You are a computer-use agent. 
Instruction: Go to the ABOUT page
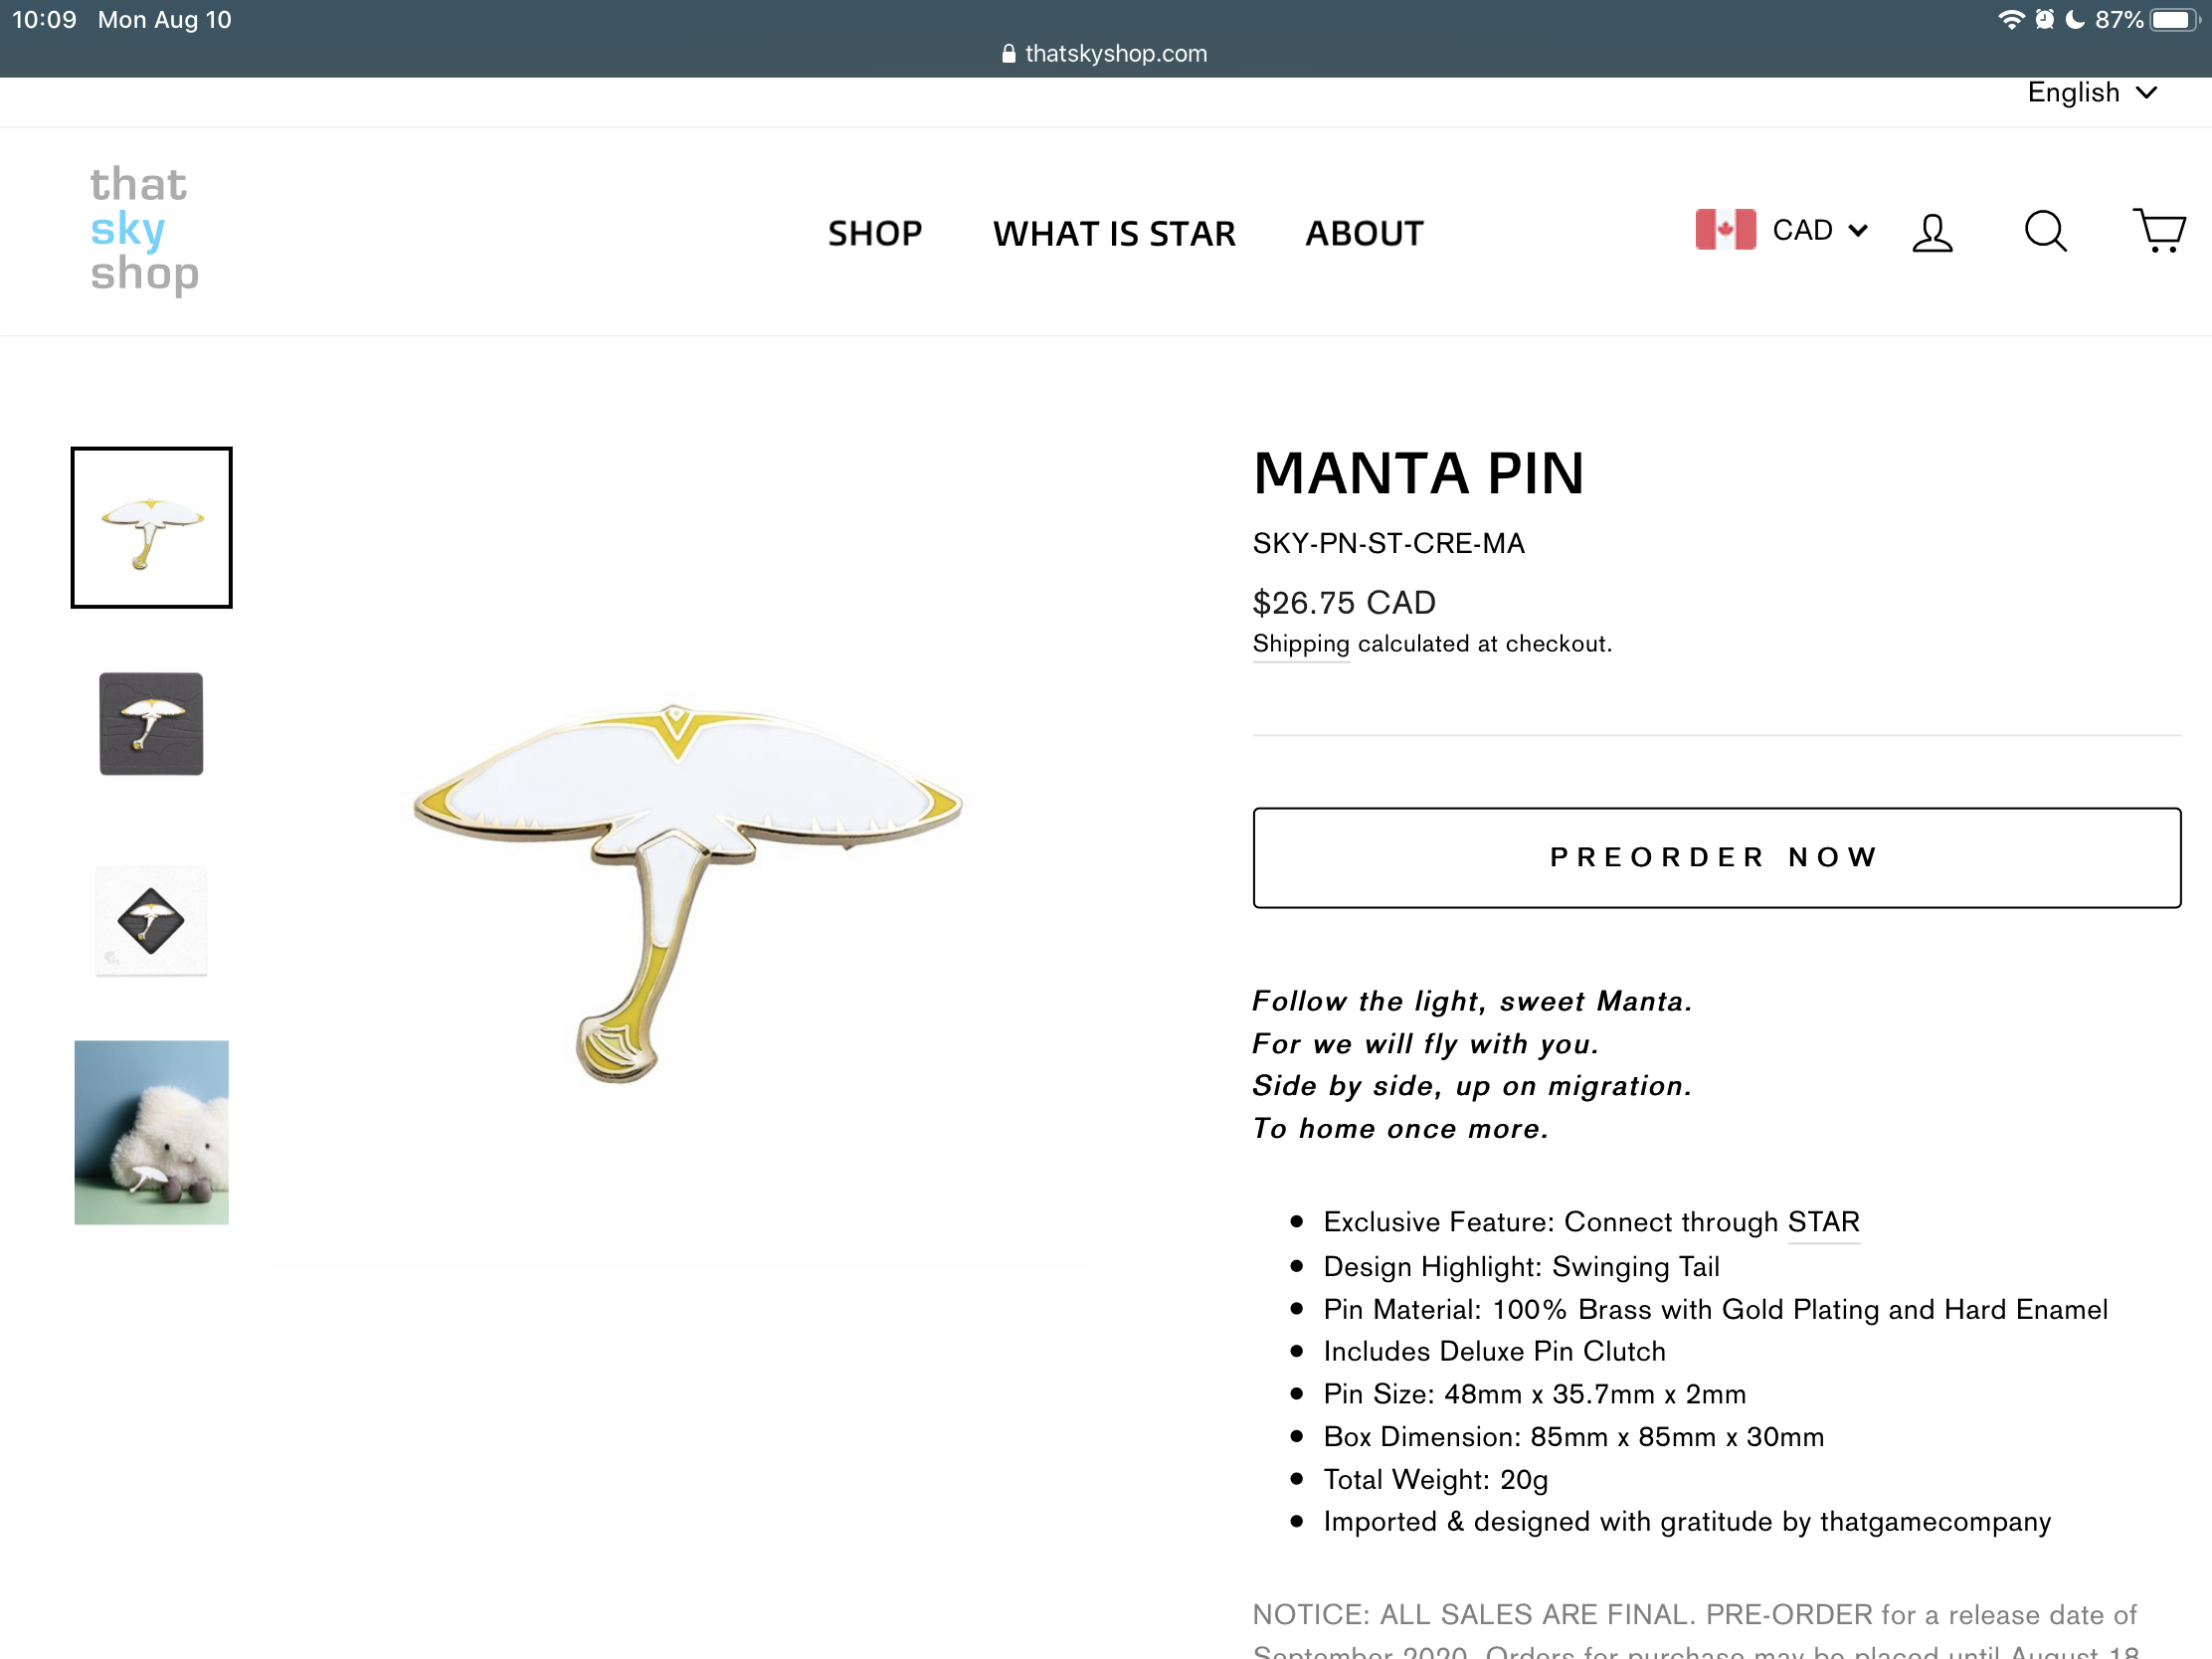tap(1364, 233)
